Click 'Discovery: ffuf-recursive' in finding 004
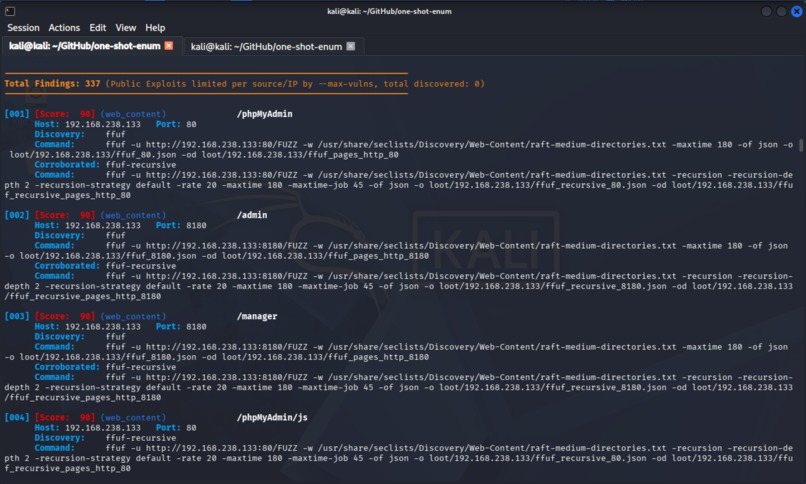The height and width of the screenshot is (484, 806). [105, 438]
